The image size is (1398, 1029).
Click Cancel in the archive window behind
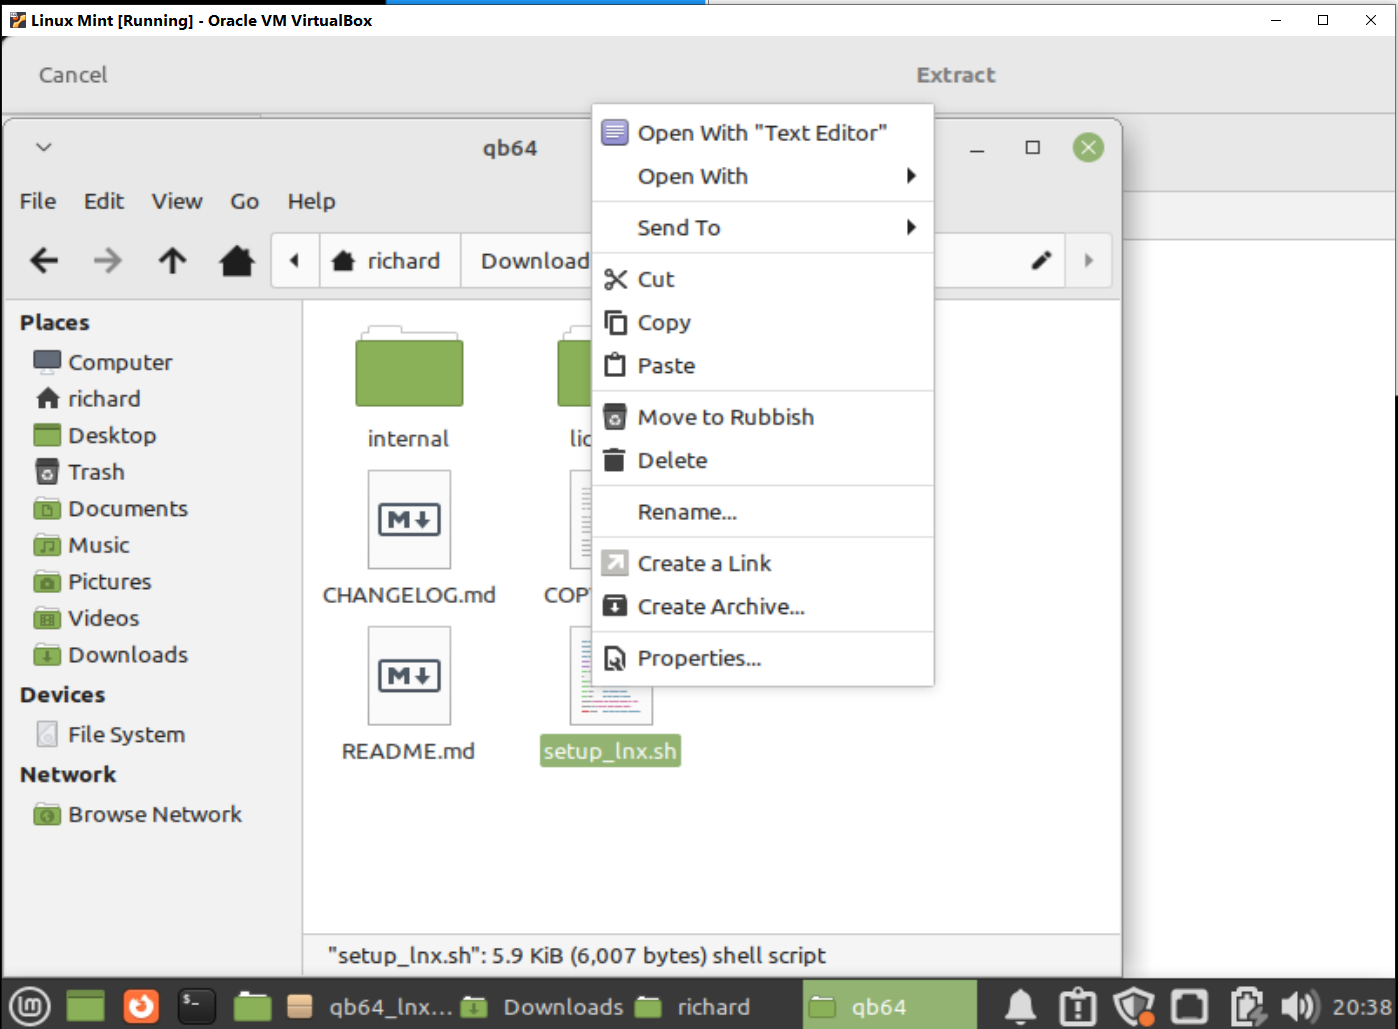pos(73,75)
